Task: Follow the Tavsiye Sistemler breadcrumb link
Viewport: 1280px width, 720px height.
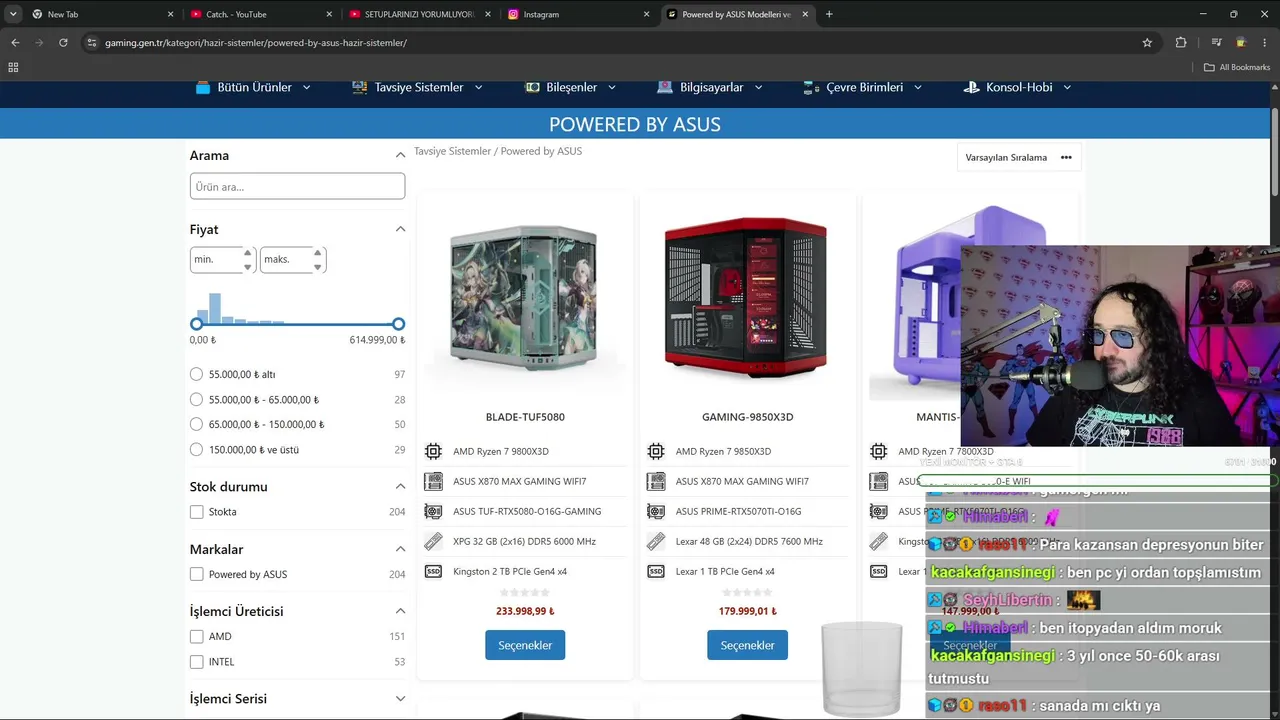Action: [452, 151]
